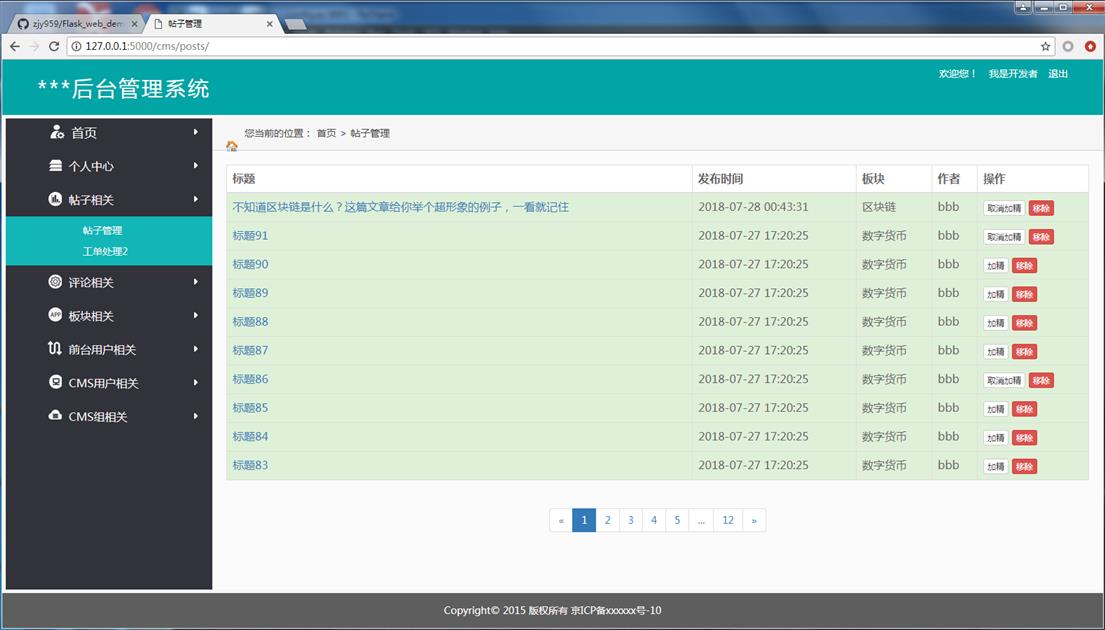Click 取消加精 for the 区块链 post

pos(1004,208)
